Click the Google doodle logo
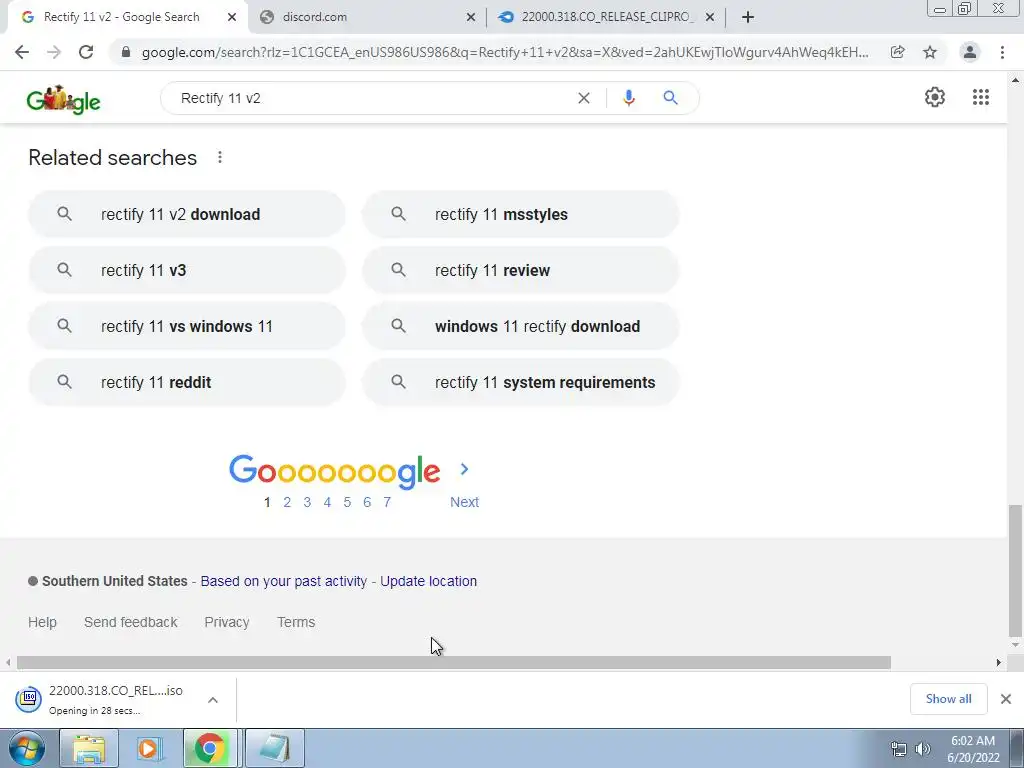Viewport: 1024px width, 768px height. point(63,100)
